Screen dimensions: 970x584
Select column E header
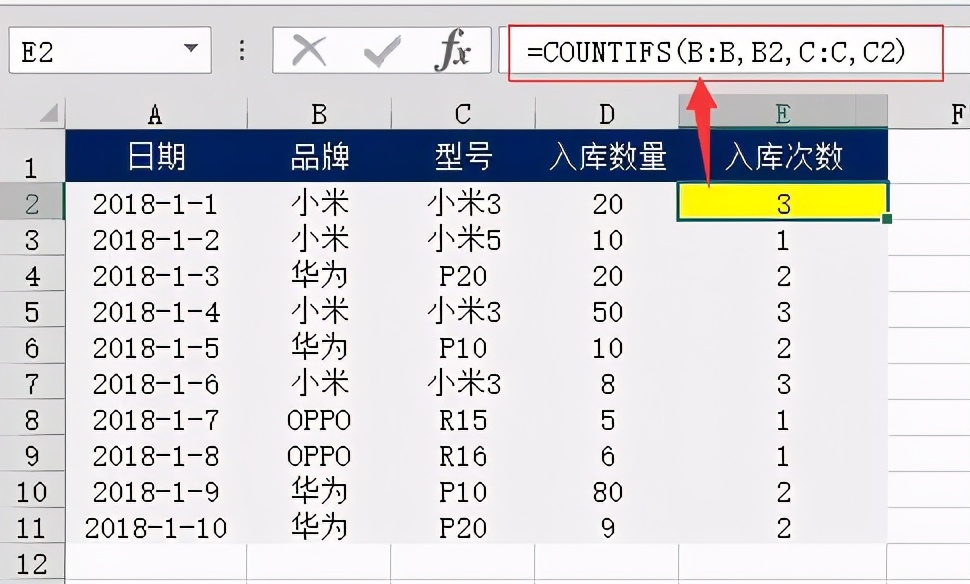point(782,114)
